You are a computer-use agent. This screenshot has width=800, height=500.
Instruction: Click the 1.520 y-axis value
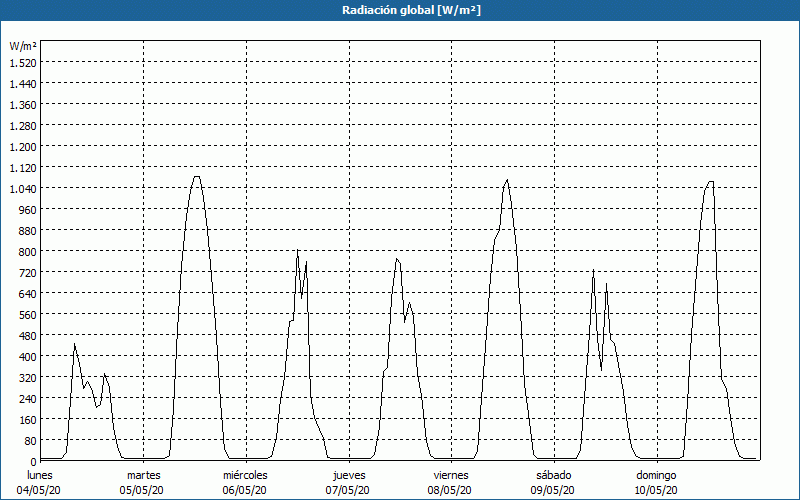click(x=23, y=62)
